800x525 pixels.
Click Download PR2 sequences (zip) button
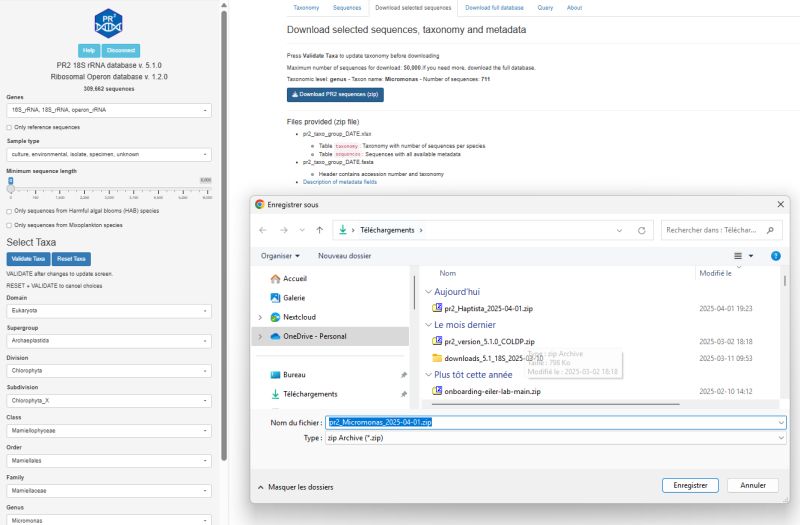coord(335,94)
